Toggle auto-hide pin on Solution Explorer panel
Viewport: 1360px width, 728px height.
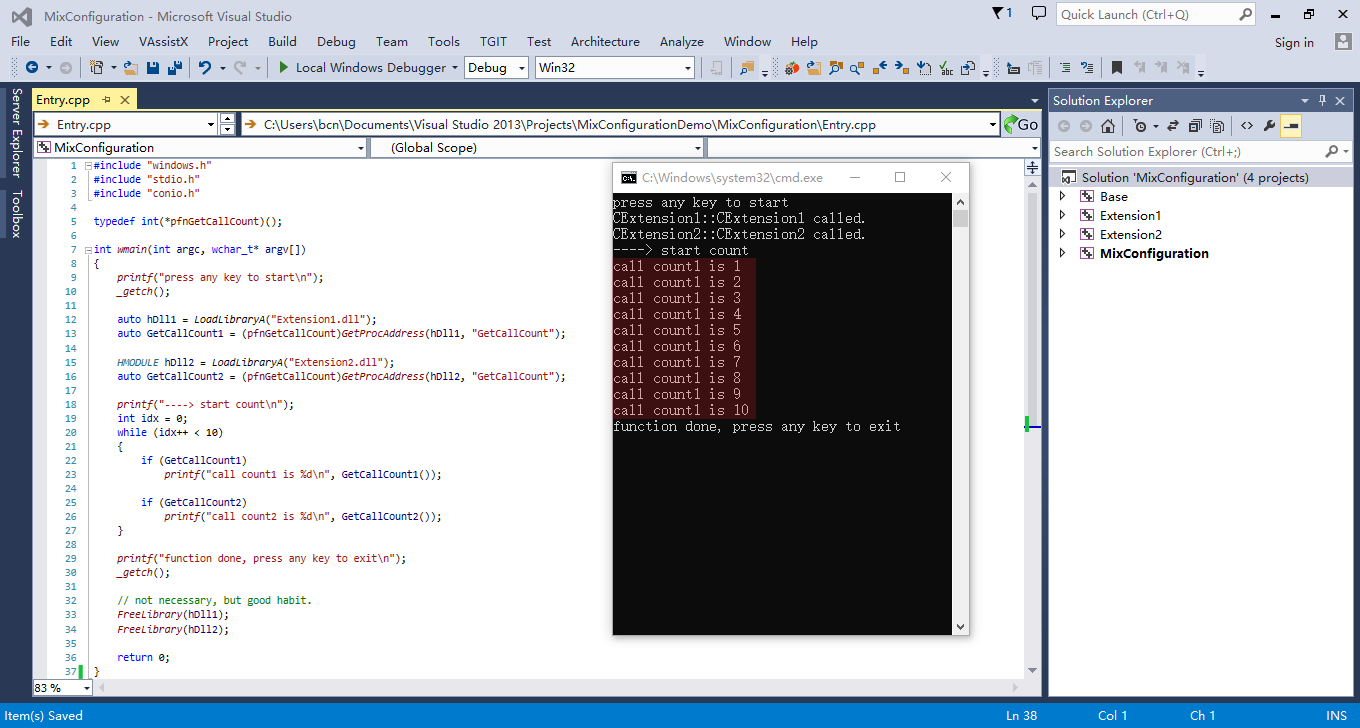1322,100
